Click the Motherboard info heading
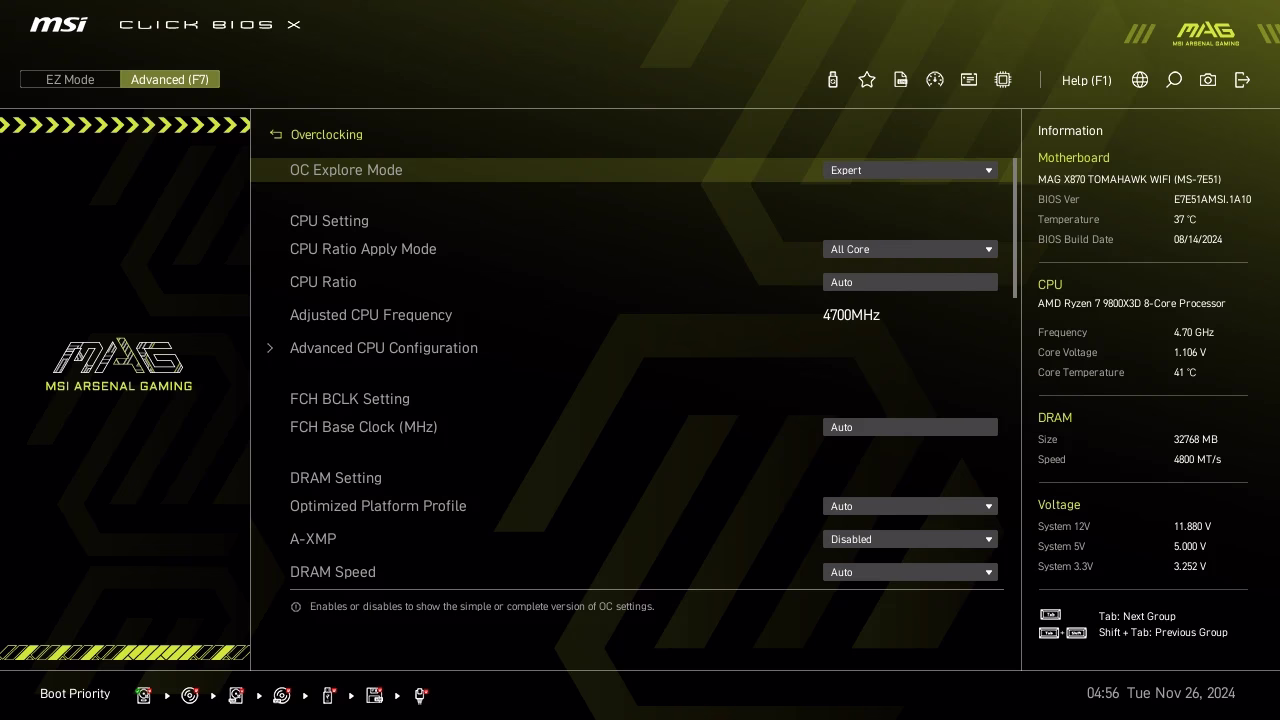 (x=1073, y=158)
